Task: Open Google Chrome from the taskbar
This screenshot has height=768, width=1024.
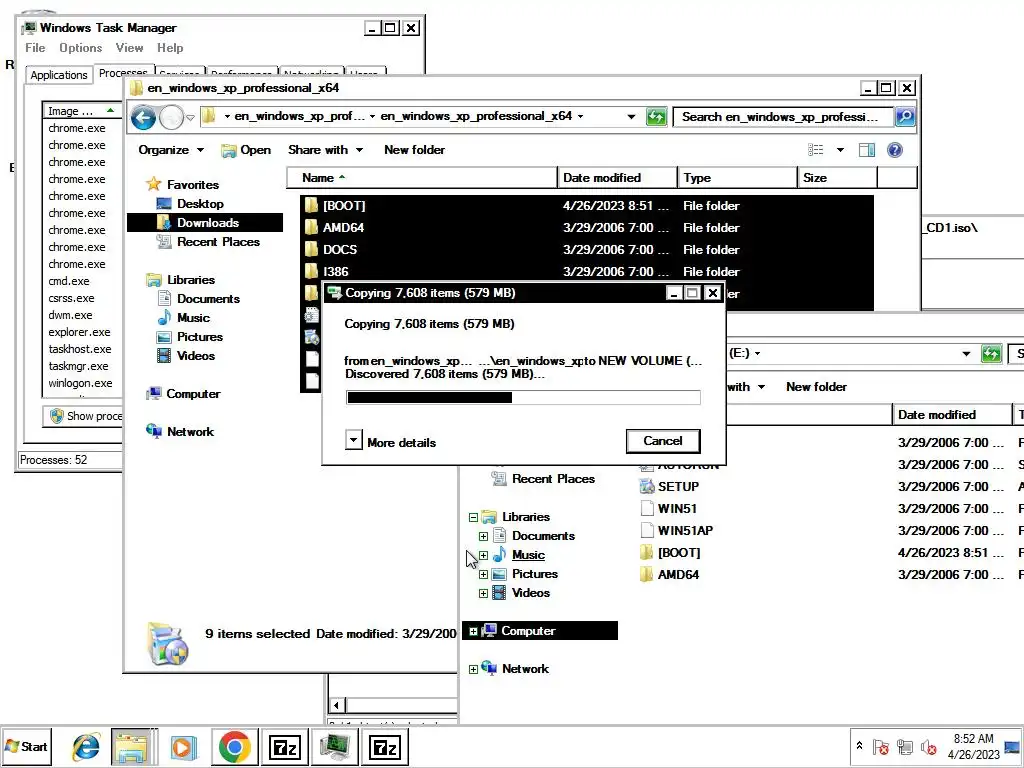Action: coord(234,747)
